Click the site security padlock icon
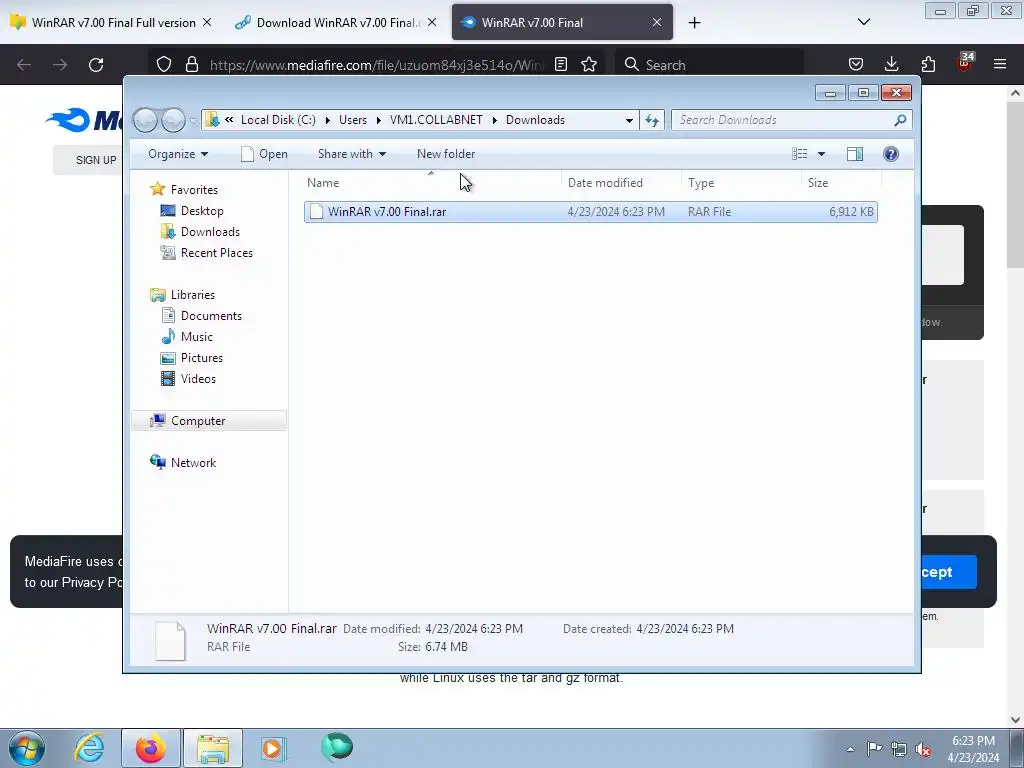The height and width of the screenshot is (768, 1024). [191, 65]
